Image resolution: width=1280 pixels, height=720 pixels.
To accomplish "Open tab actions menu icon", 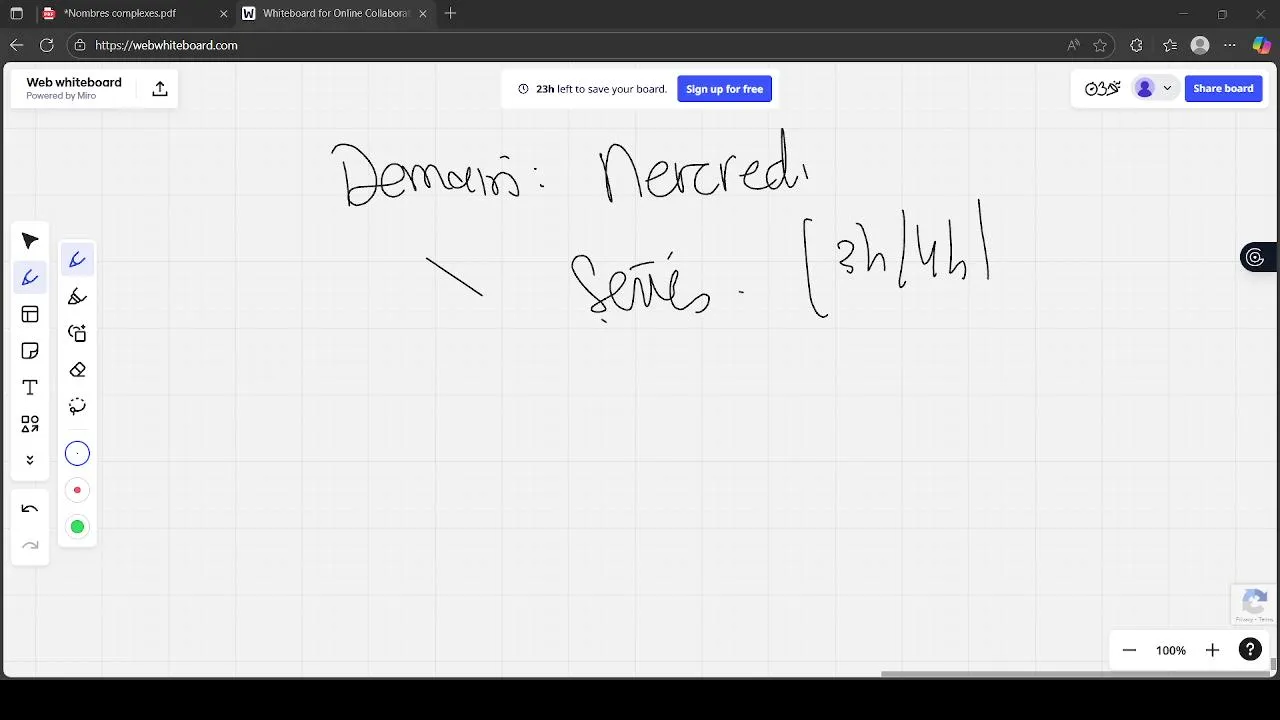I will (16, 13).
